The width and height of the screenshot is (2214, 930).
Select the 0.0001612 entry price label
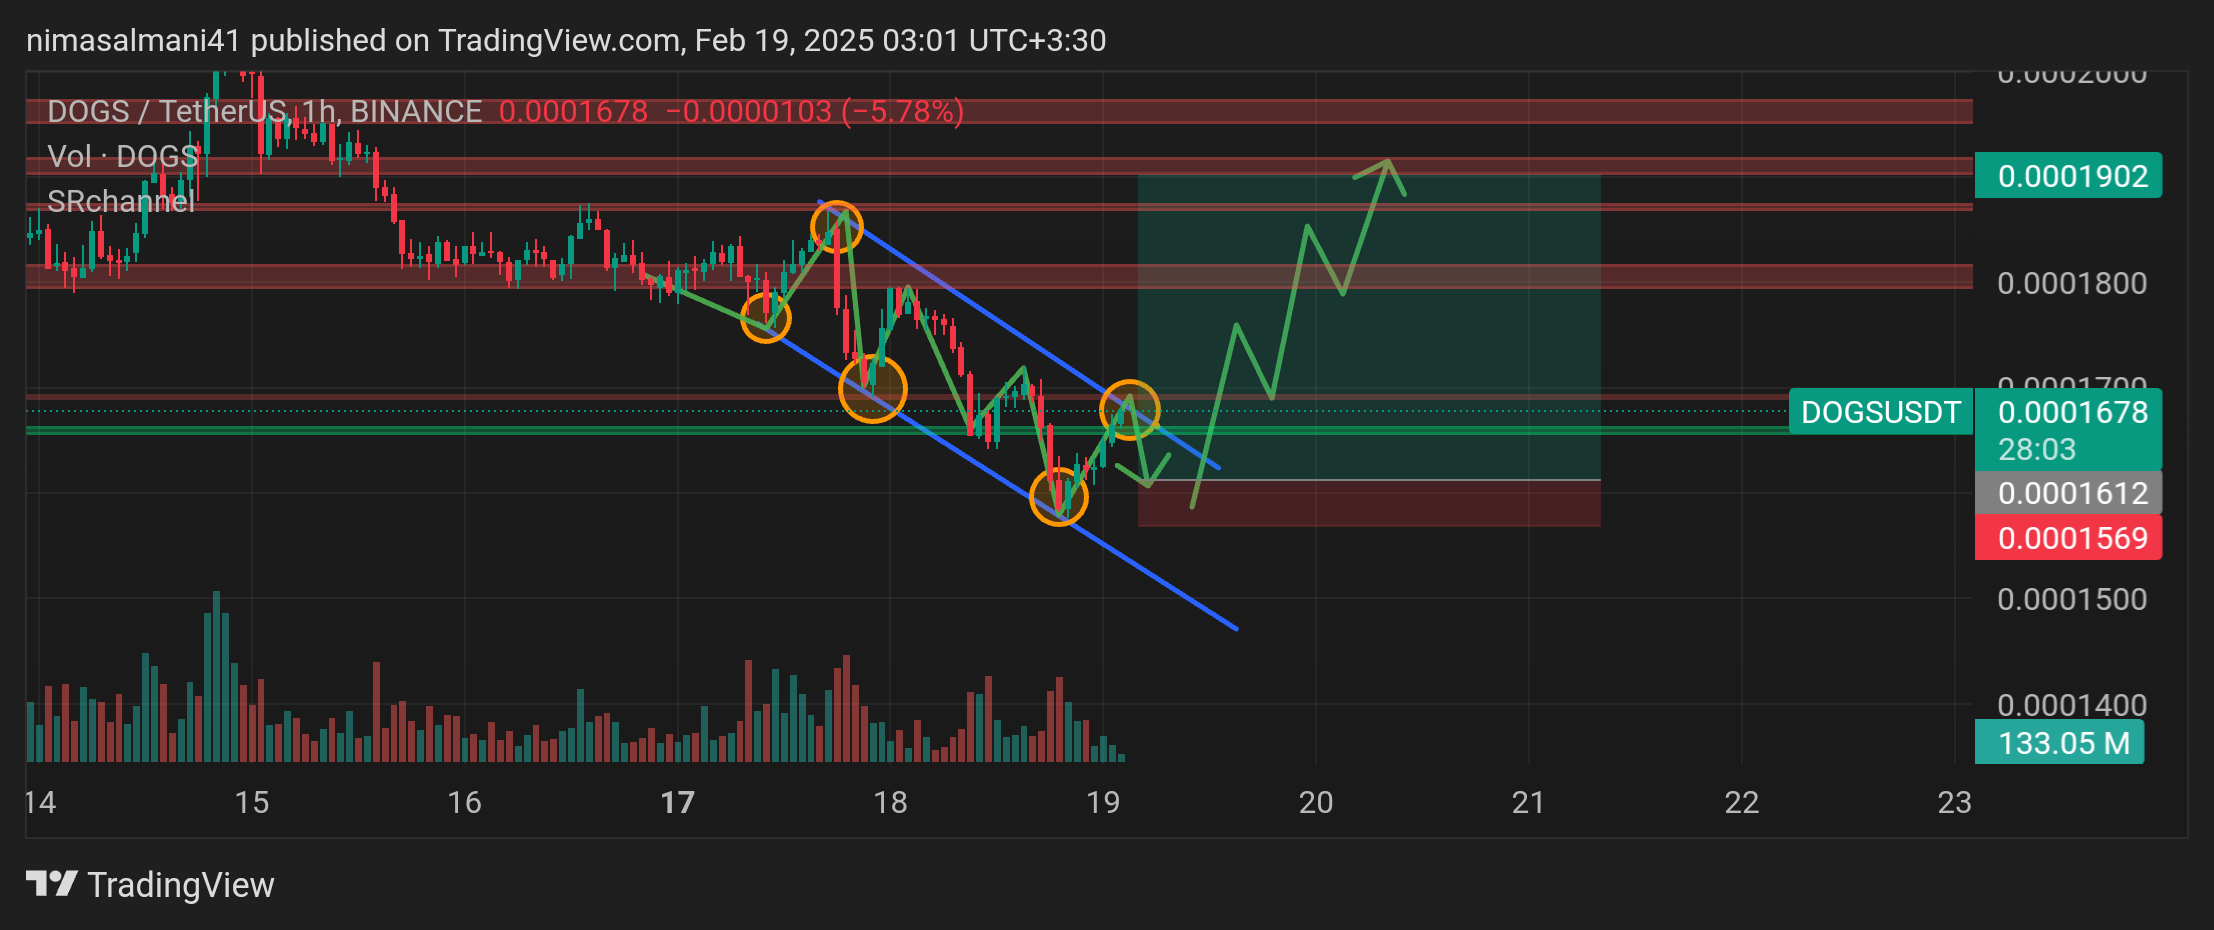2068,493
